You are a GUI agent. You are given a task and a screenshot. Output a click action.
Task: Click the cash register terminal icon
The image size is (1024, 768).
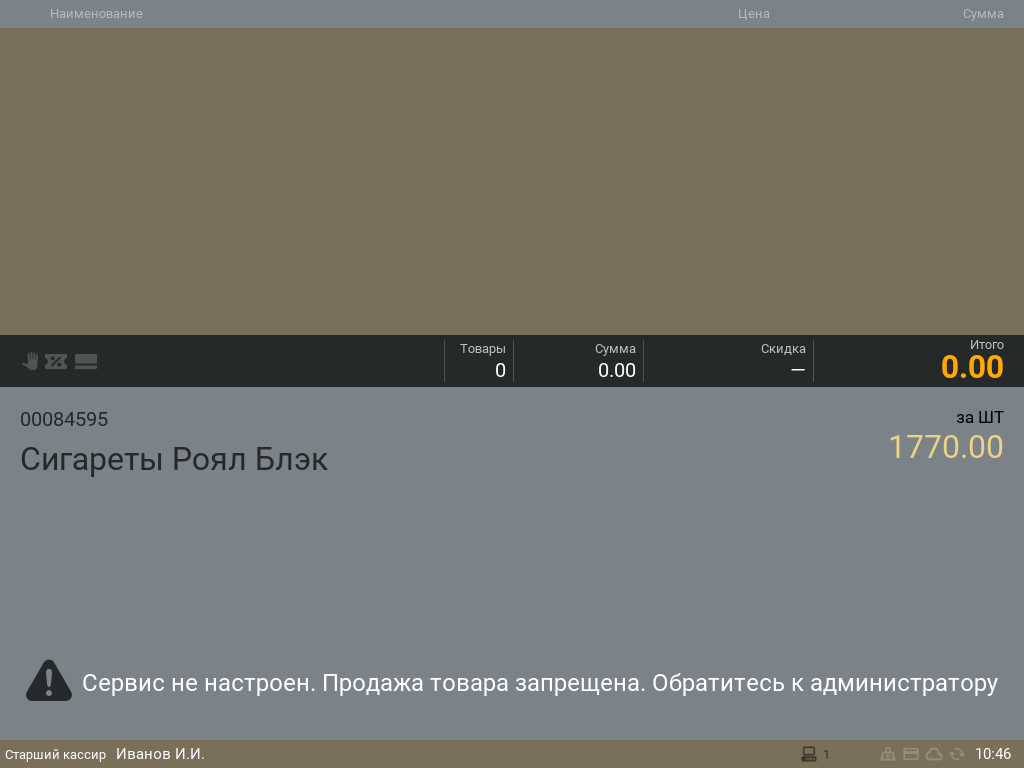(808, 754)
